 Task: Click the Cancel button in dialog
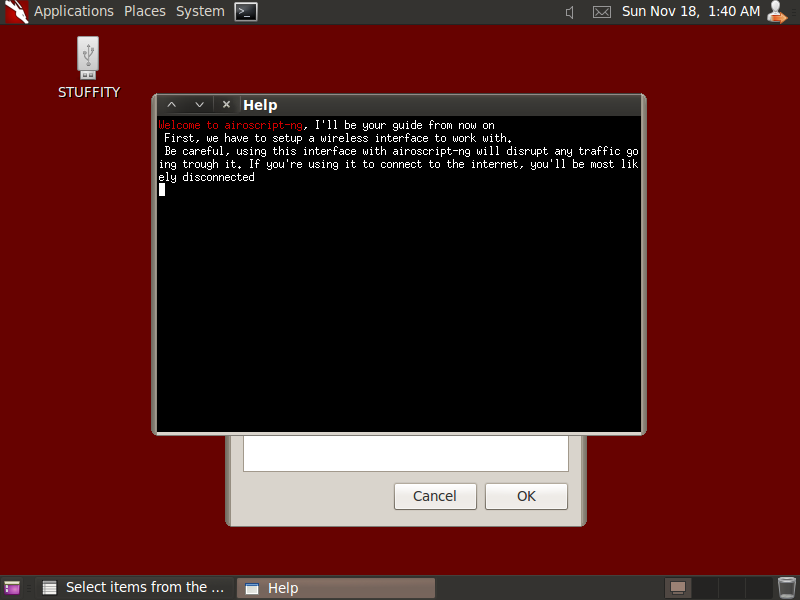(435, 496)
